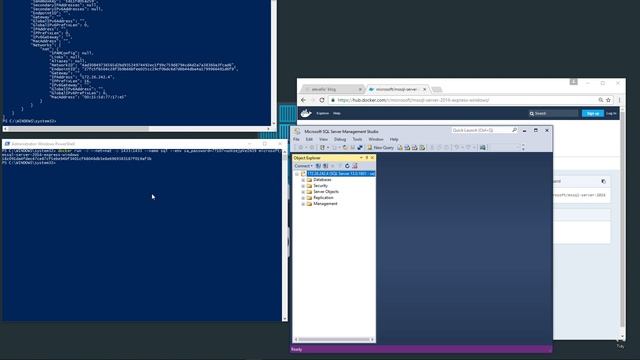Image resolution: width=640 pixels, height=360 pixels.
Task: Click the Object Explorer horizontal scrollbar
Action: pyautogui.click(x=334, y=339)
